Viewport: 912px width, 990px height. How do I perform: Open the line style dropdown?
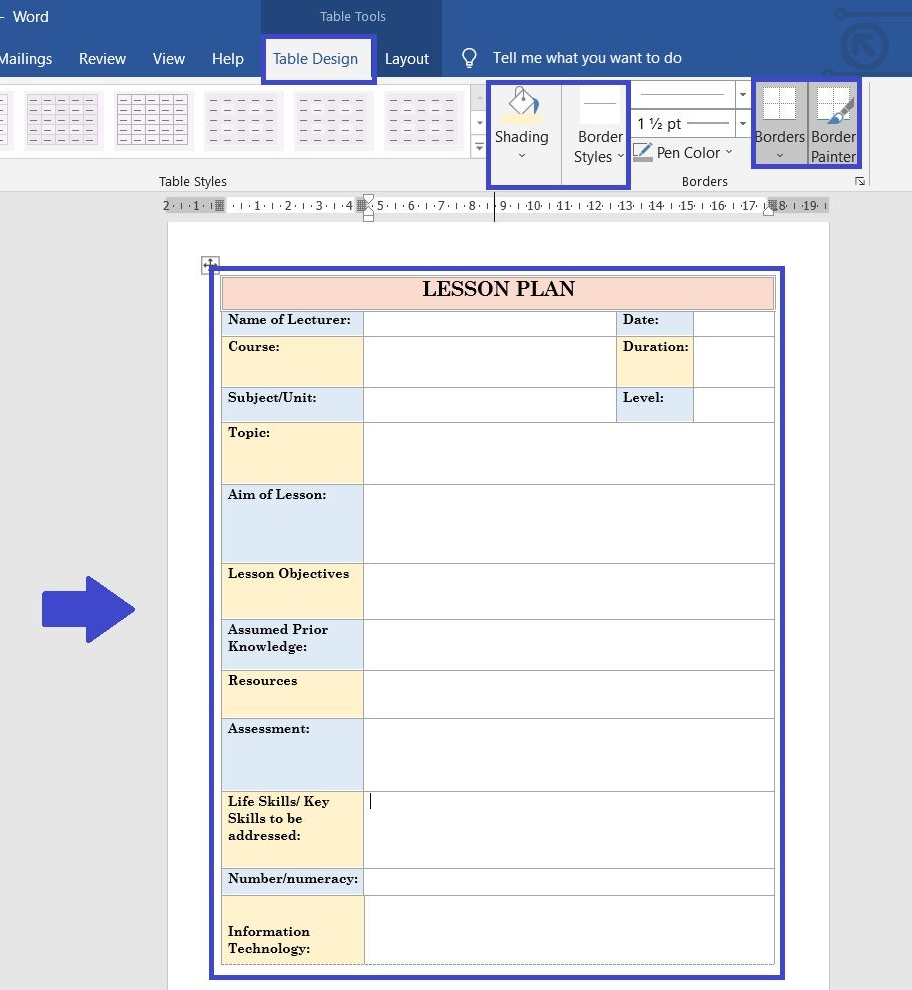tap(741, 95)
